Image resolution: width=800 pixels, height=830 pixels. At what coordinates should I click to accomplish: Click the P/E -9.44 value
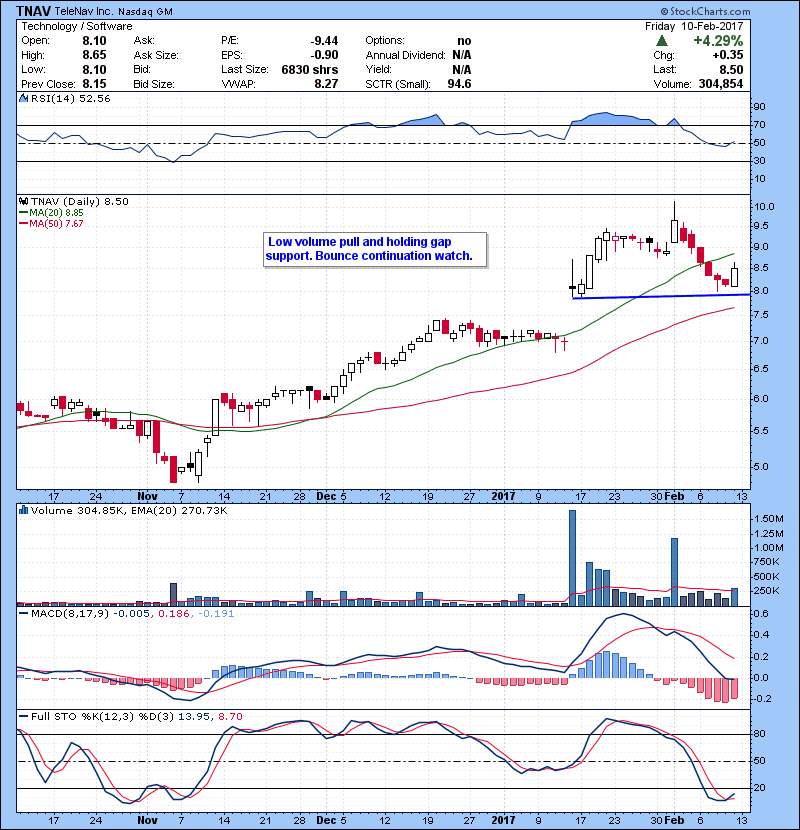click(324, 41)
